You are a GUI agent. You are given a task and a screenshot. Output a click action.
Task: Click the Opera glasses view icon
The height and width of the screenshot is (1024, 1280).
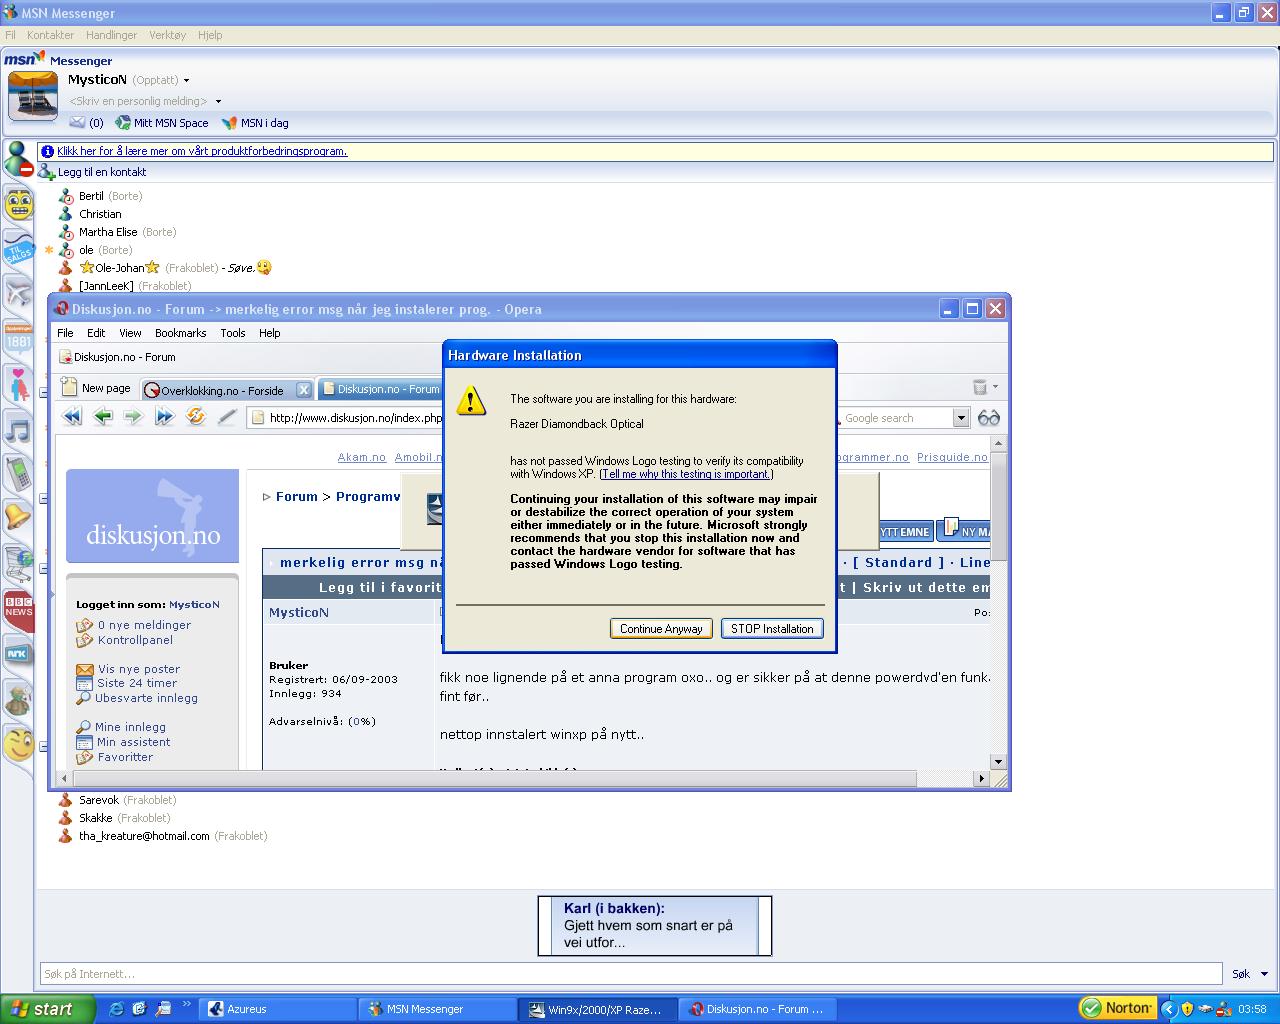[989, 418]
